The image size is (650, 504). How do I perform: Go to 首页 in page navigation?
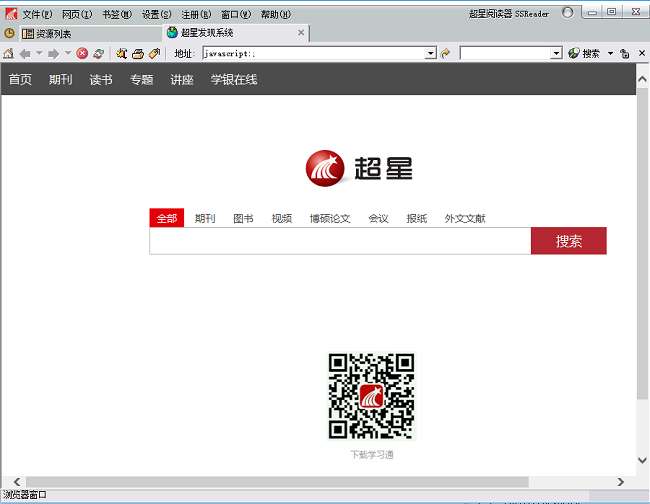coord(20,80)
